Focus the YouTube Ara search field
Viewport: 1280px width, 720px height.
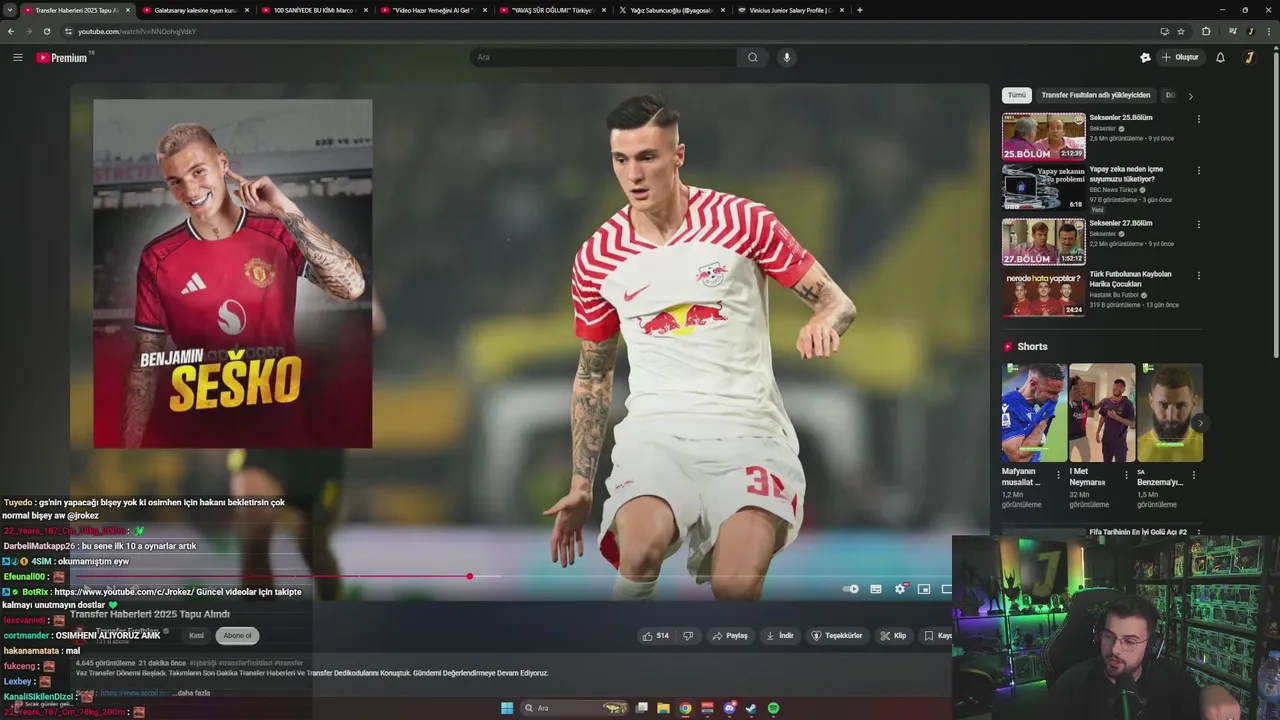pos(603,57)
